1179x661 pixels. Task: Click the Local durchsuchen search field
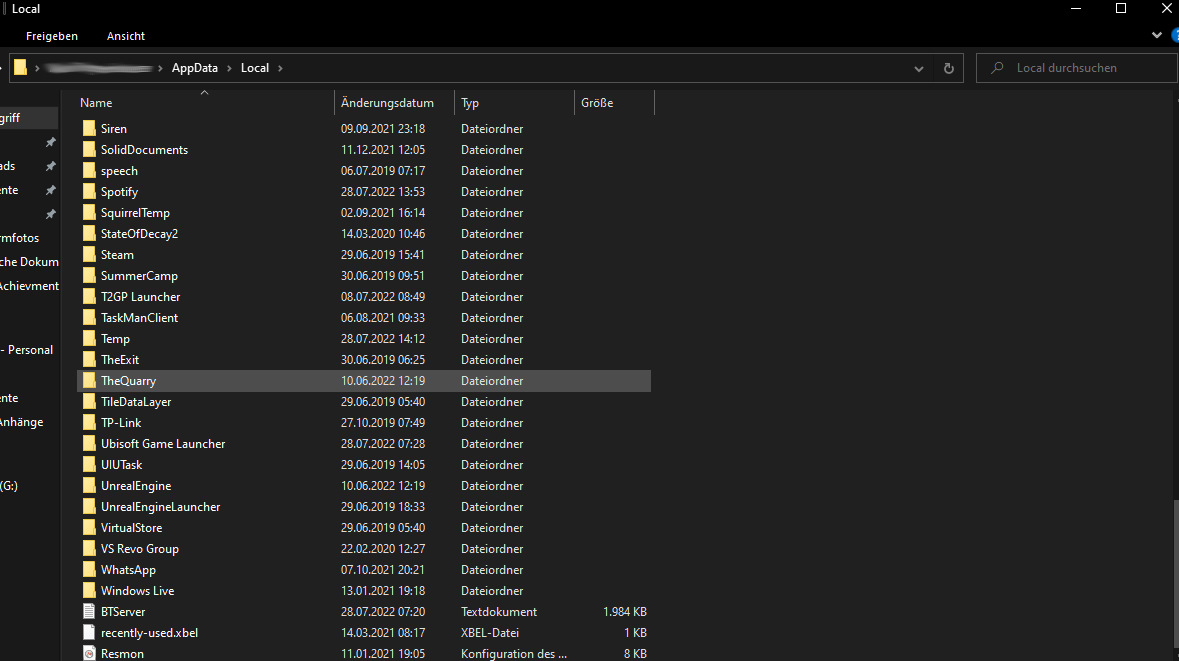click(x=1076, y=68)
